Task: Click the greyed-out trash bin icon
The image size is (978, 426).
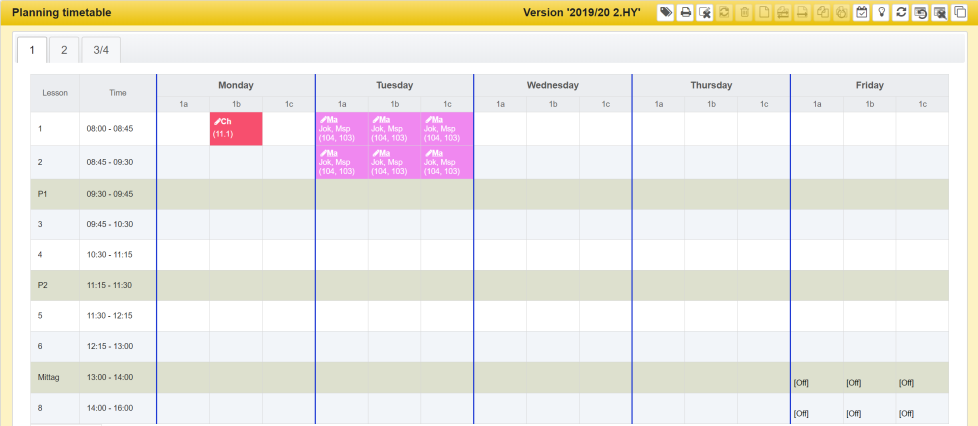Action: (744, 13)
